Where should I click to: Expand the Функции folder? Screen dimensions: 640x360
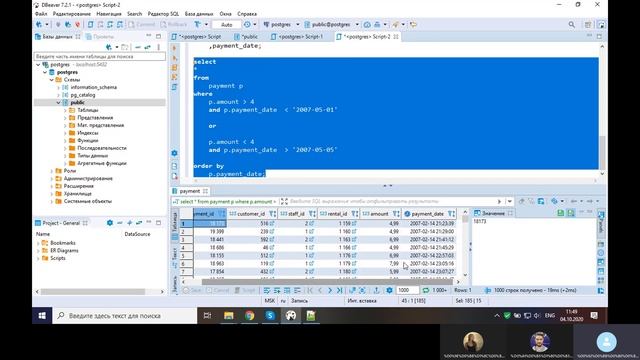(x=65, y=140)
